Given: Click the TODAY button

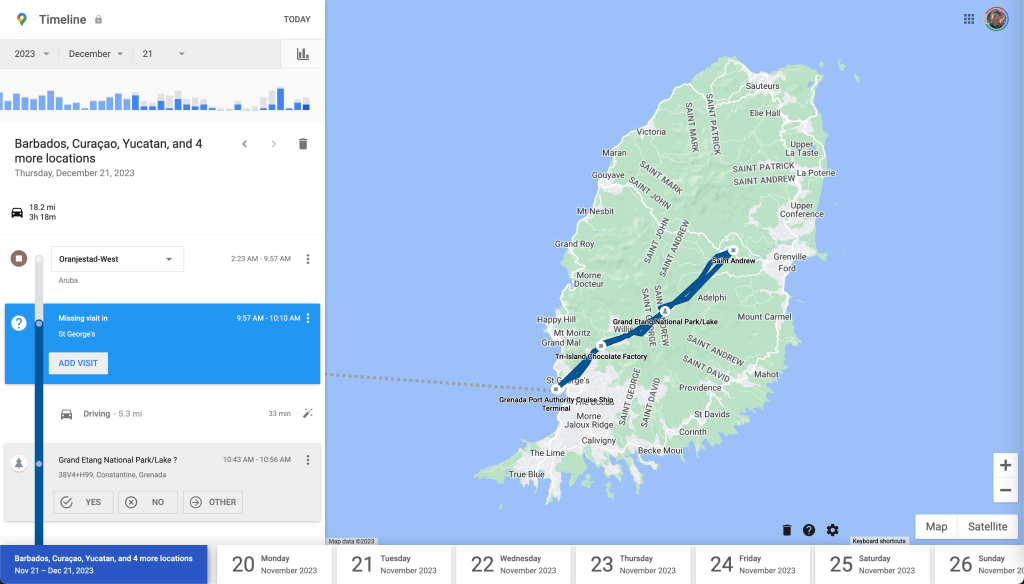Looking at the screenshot, I should coord(296,19).
